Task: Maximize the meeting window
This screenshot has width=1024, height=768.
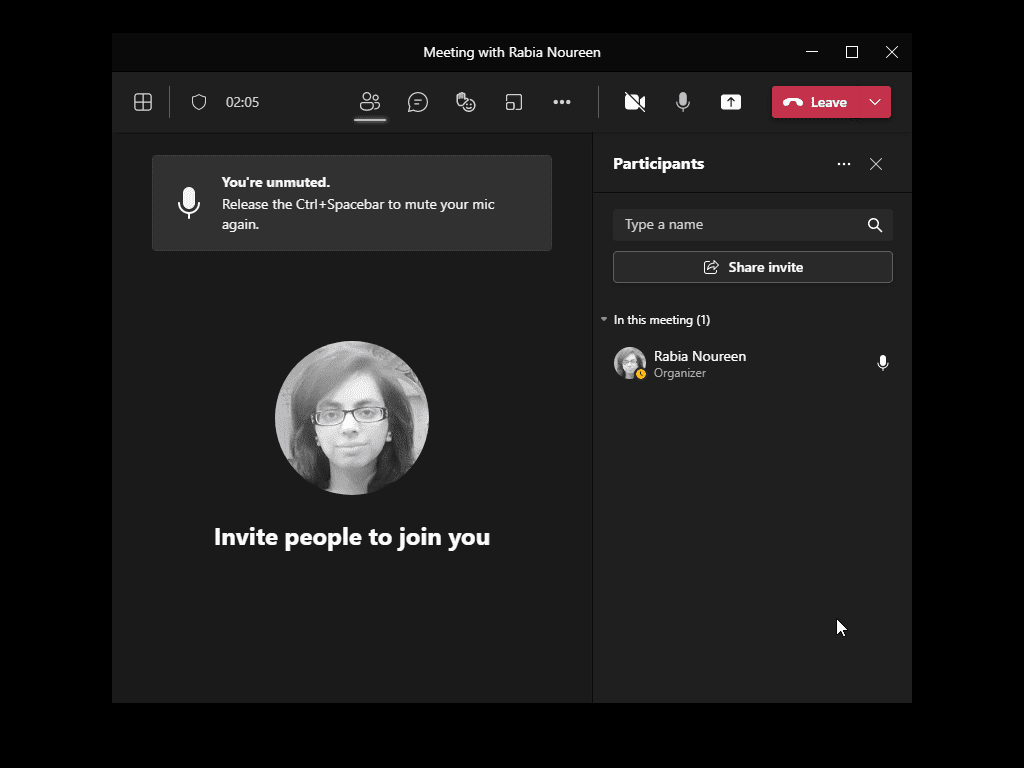Action: tap(852, 52)
